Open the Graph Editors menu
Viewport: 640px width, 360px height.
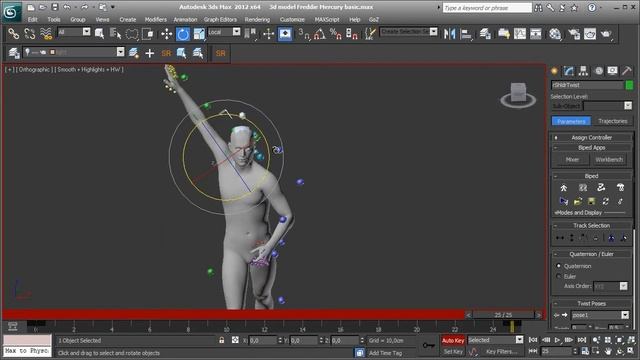(x=220, y=19)
